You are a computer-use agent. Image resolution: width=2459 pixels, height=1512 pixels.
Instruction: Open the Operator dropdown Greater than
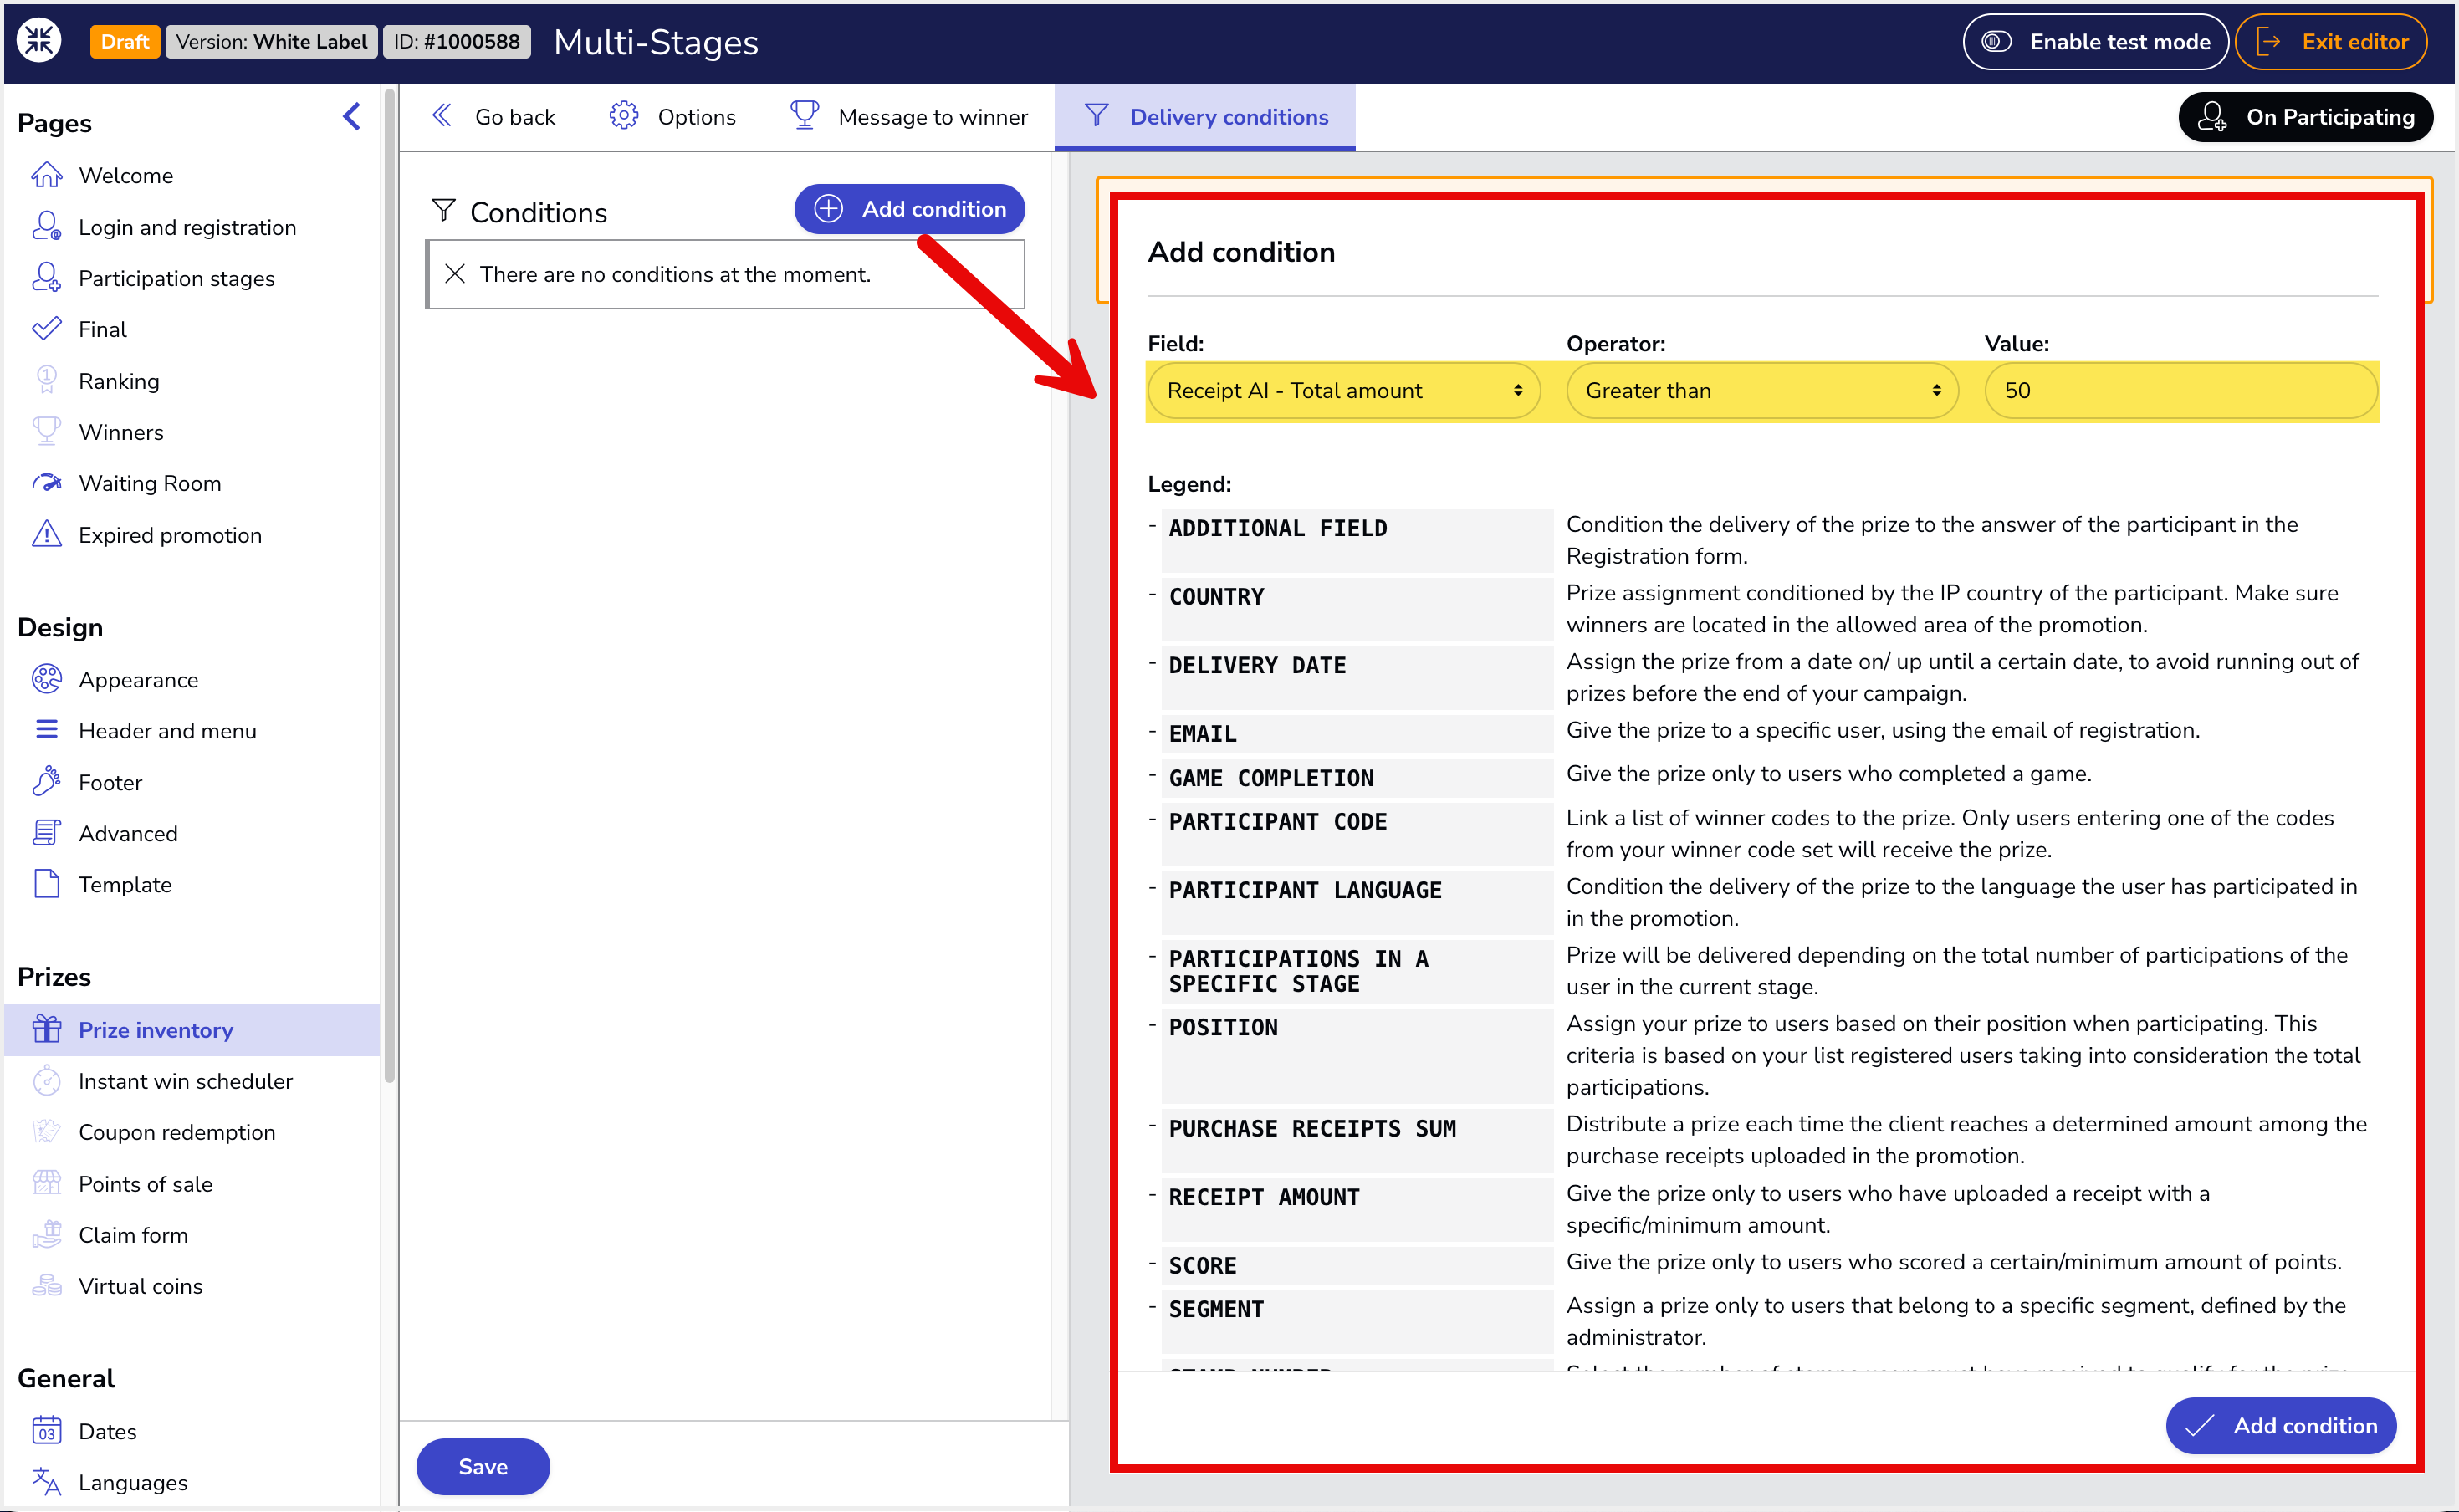[1762, 391]
